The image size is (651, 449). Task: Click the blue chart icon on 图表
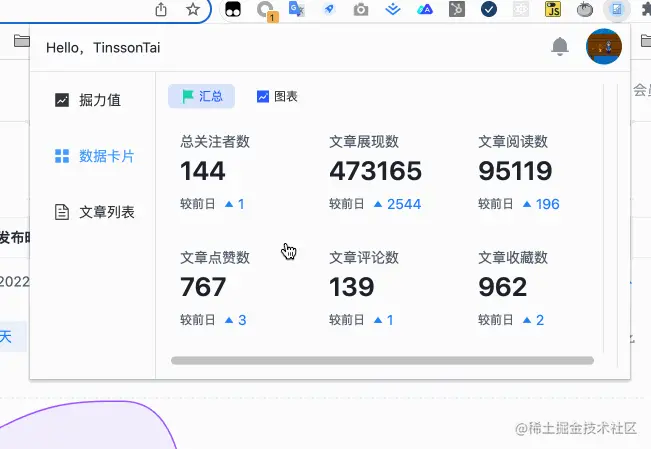pyautogui.click(x=263, y=96)
